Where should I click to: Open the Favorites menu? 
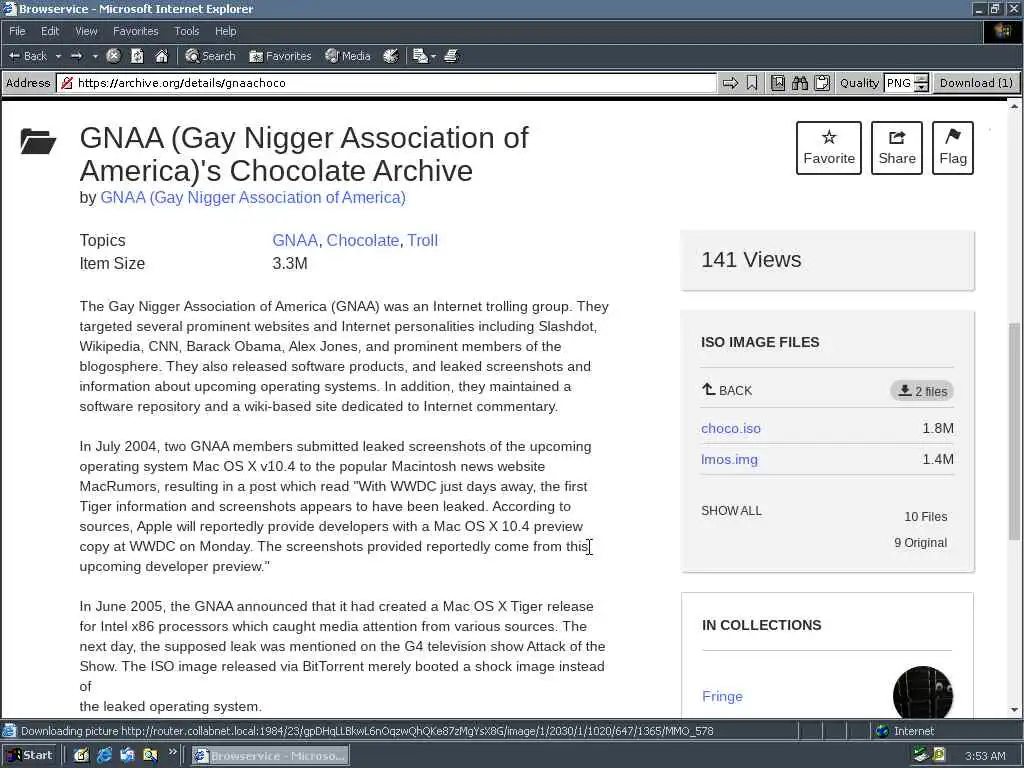pyautogui.click(x=135, y=31)
